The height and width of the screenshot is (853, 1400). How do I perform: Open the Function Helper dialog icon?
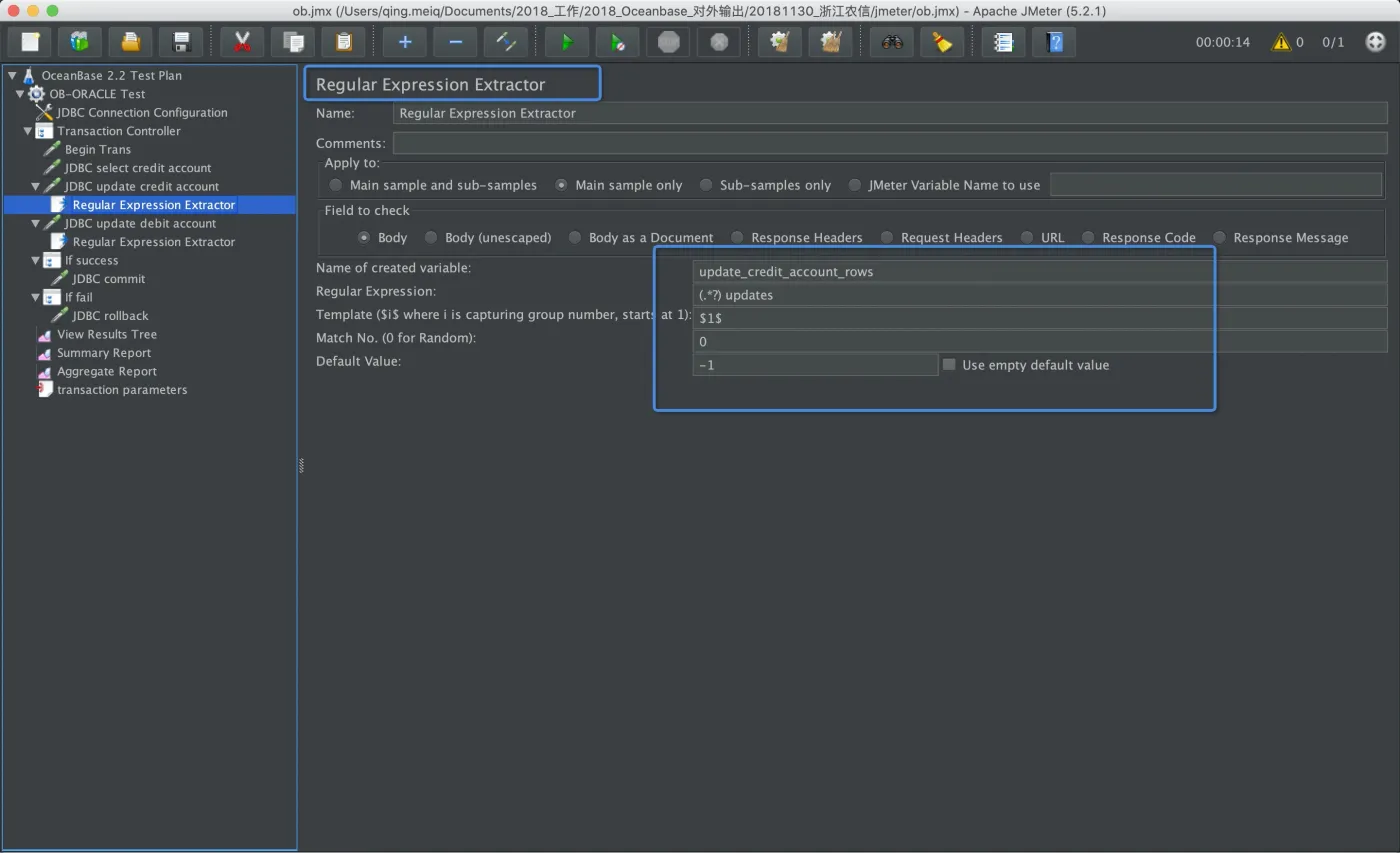click(1003, 42)
